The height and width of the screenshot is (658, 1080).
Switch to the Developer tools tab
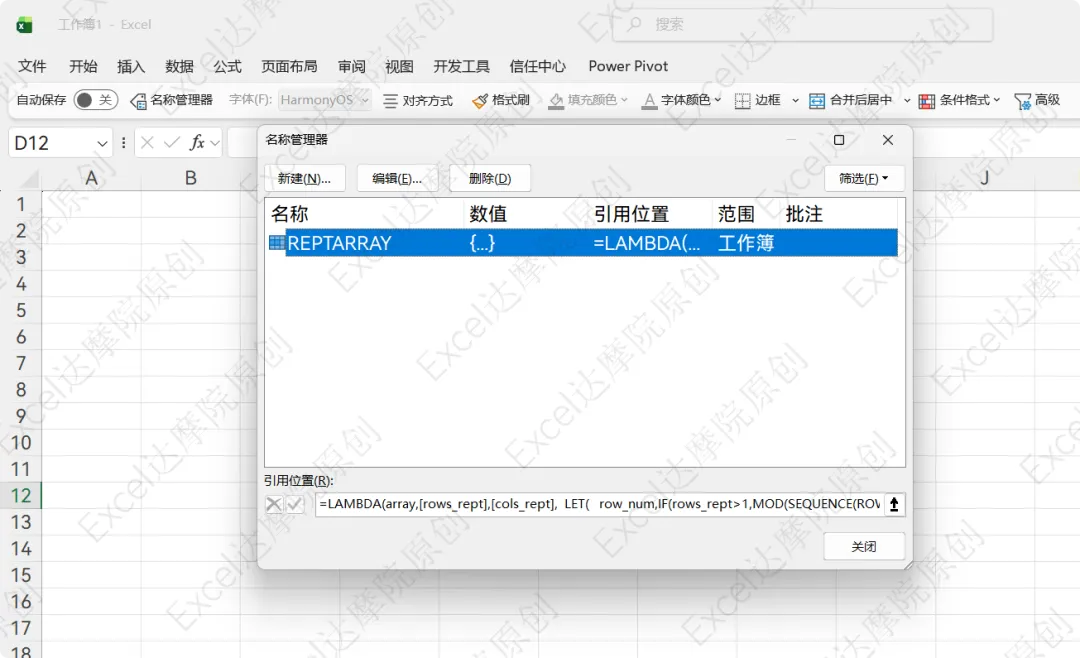pos(461,66)
